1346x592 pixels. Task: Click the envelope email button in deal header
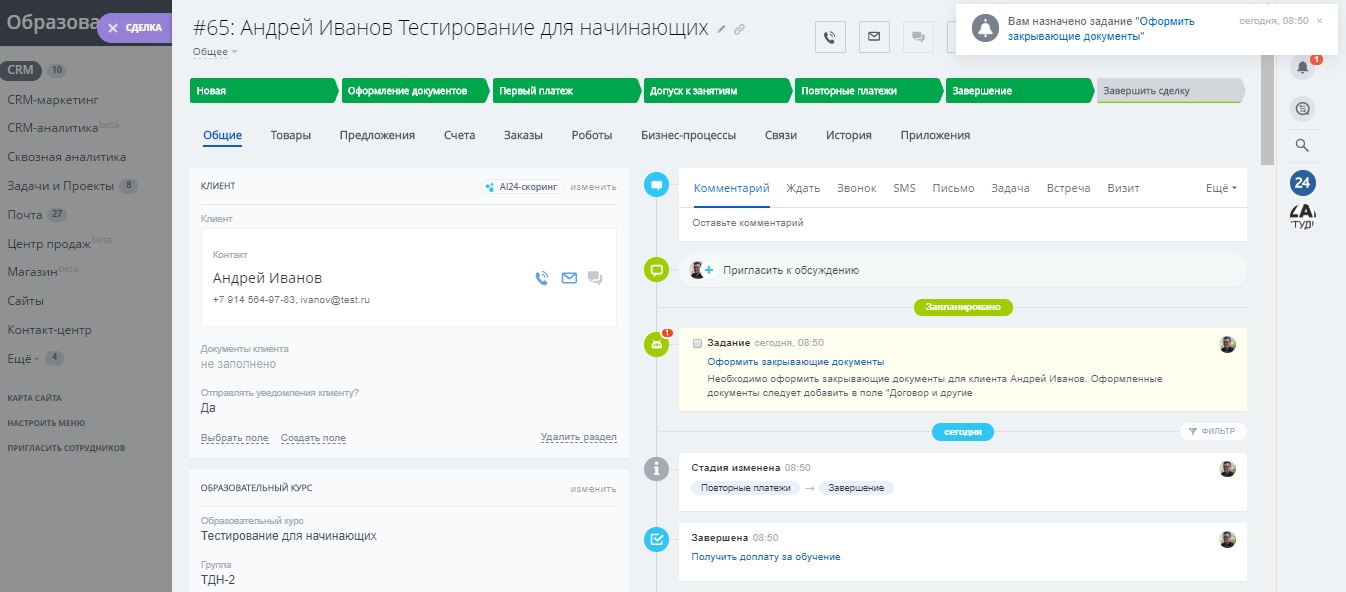(x=874, y=37)
